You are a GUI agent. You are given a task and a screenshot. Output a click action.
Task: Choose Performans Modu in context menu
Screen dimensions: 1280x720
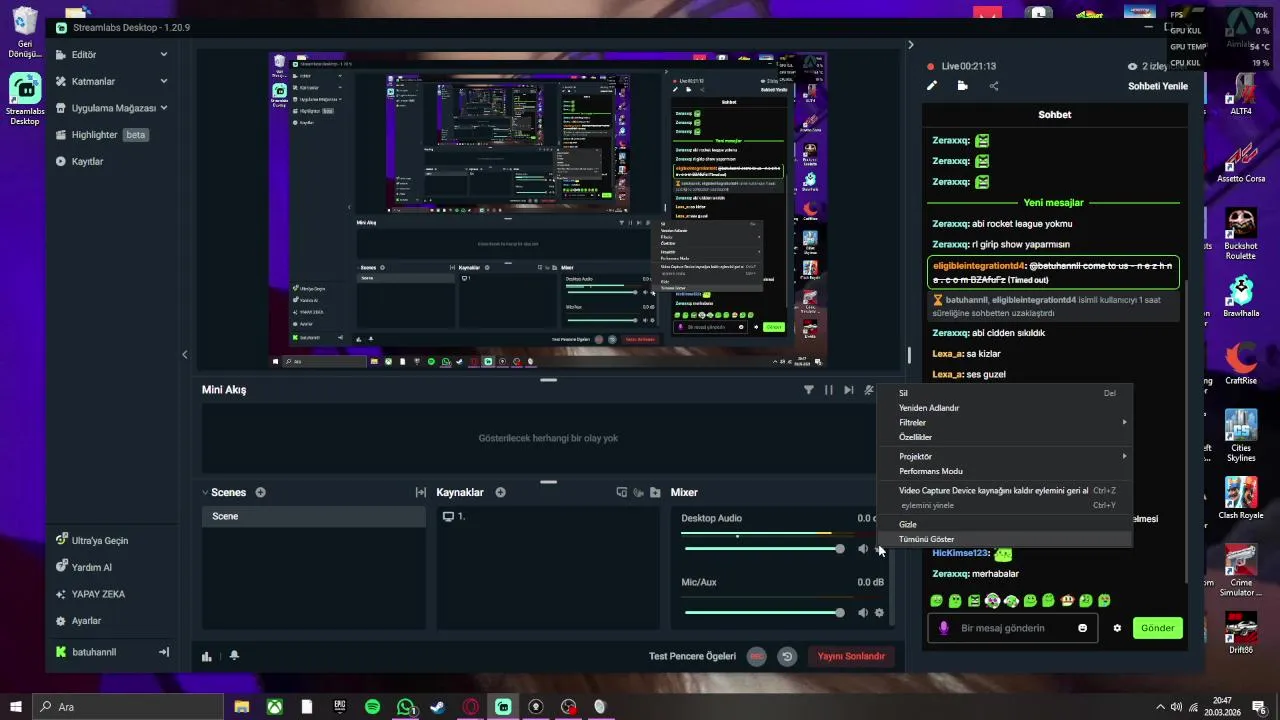(x=1005, y=471)
